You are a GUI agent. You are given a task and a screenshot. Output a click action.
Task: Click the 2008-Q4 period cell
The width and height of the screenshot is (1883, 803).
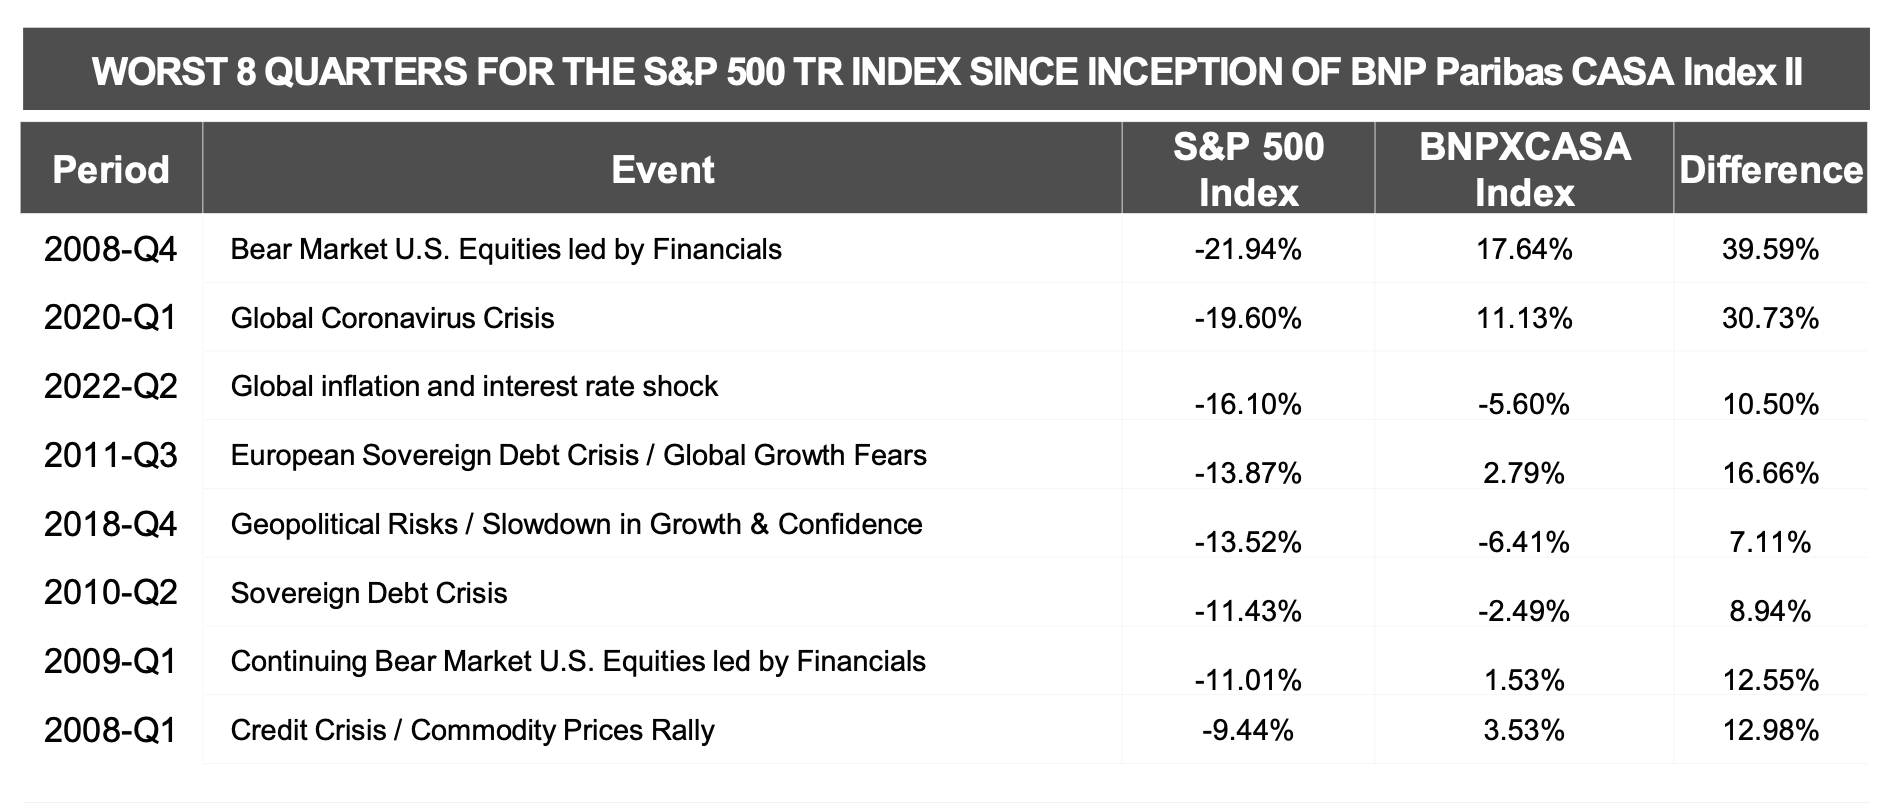pos(111,249)
